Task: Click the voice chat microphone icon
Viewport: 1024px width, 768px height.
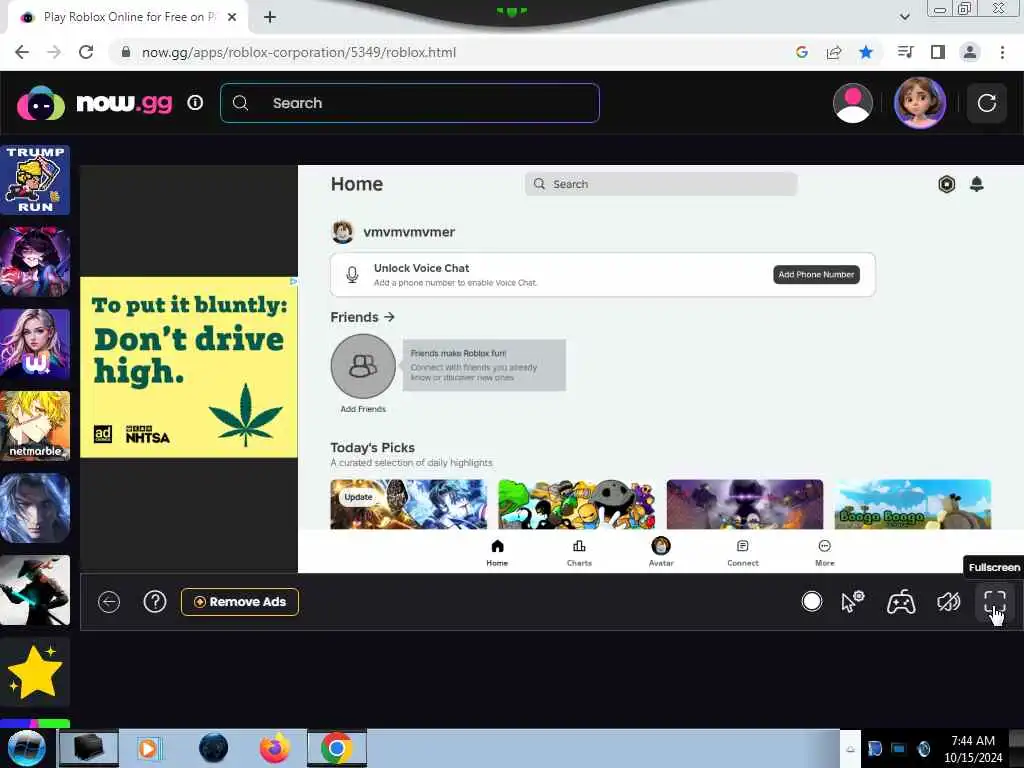Action: tap(352, 274)
